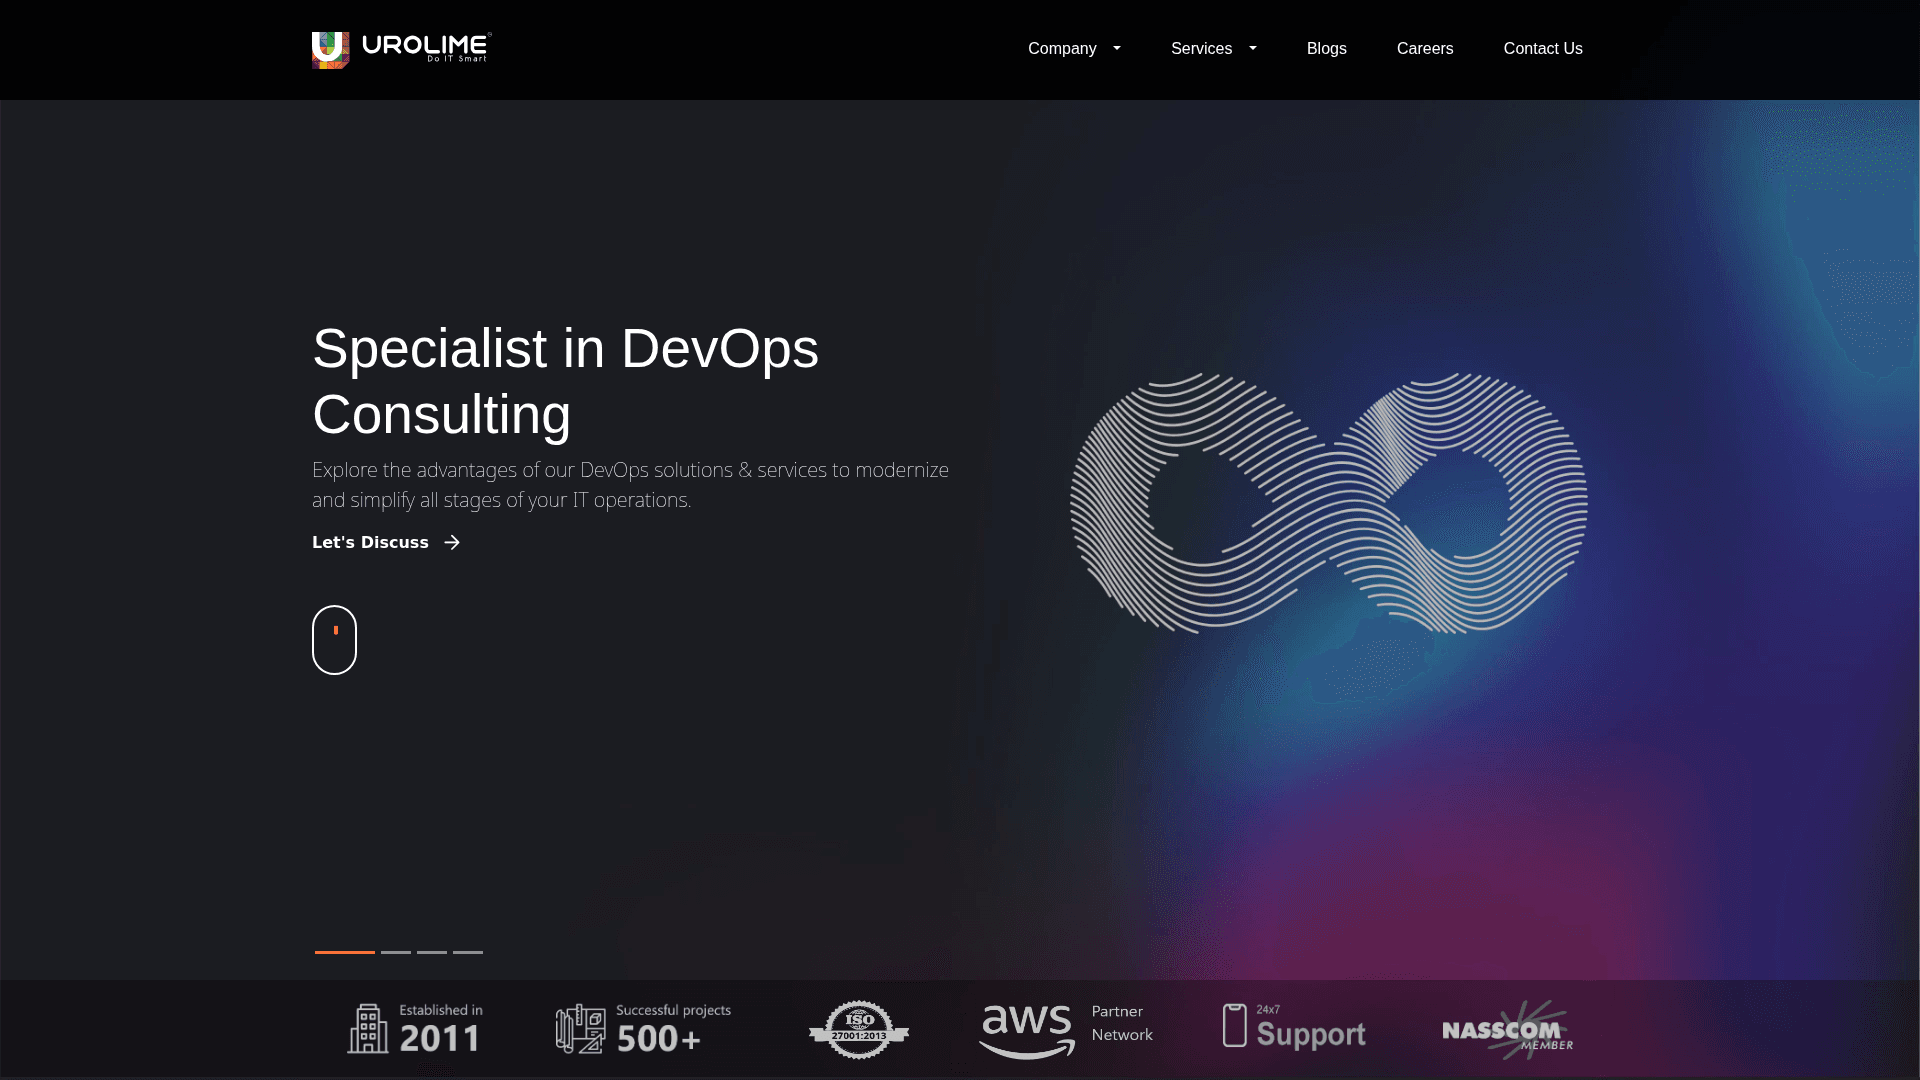1920x1080 pixels.
Task: Select the active first slide indicator
Action: (x=344, y=953)
